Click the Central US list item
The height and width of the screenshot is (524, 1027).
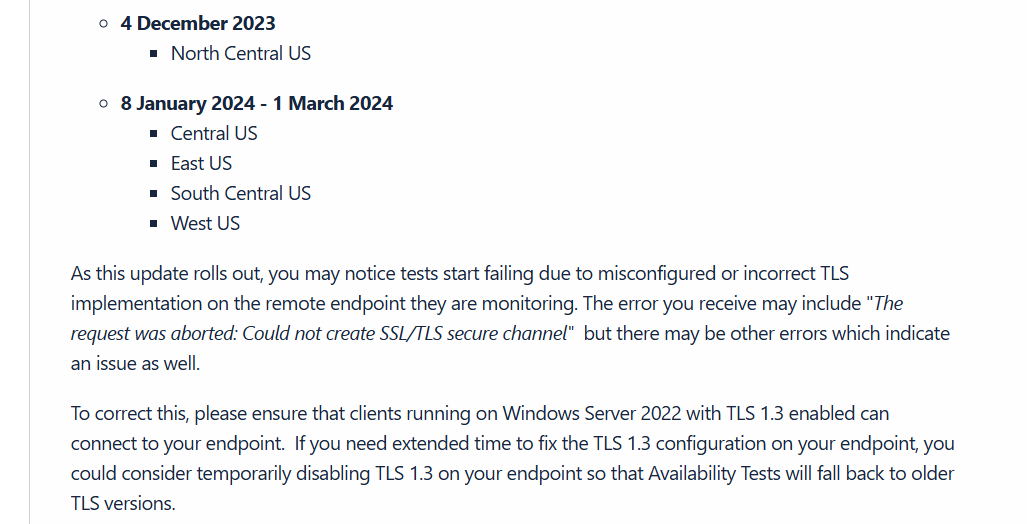[214, 134]
